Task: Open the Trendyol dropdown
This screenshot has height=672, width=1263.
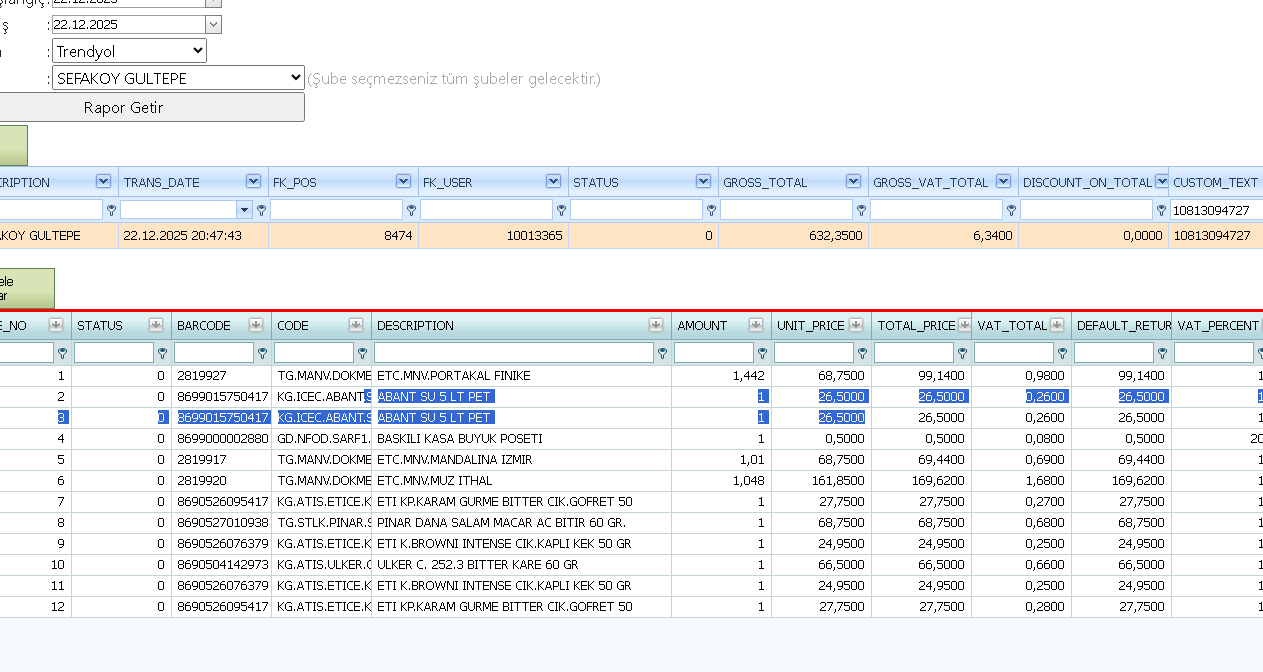Action: click(x=129, y=51)
